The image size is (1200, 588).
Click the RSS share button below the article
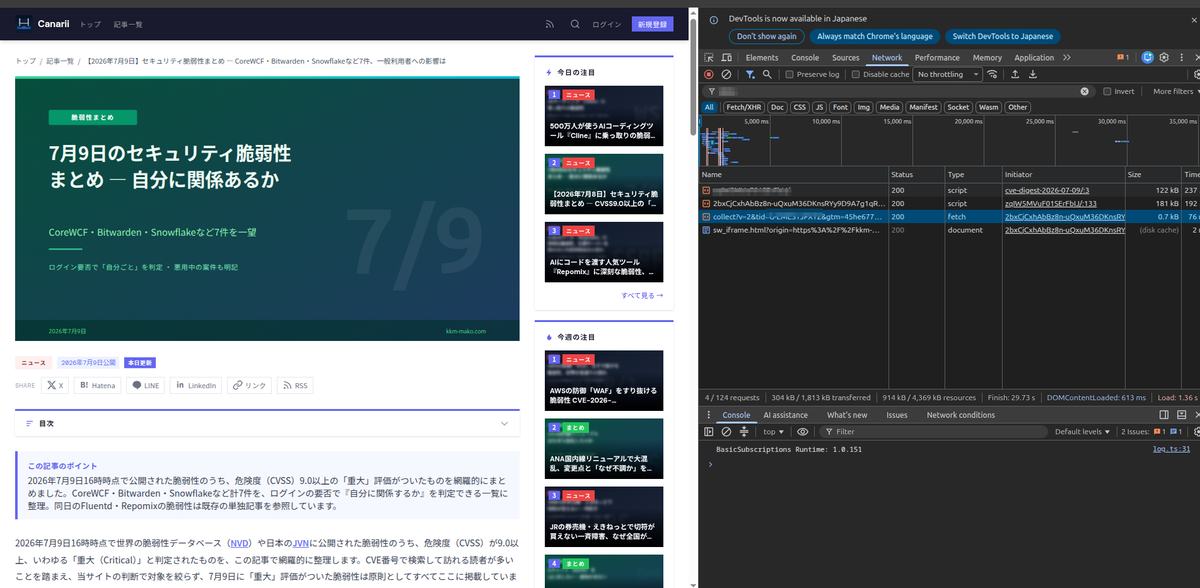pyautogui.click(x=295, y=385)
